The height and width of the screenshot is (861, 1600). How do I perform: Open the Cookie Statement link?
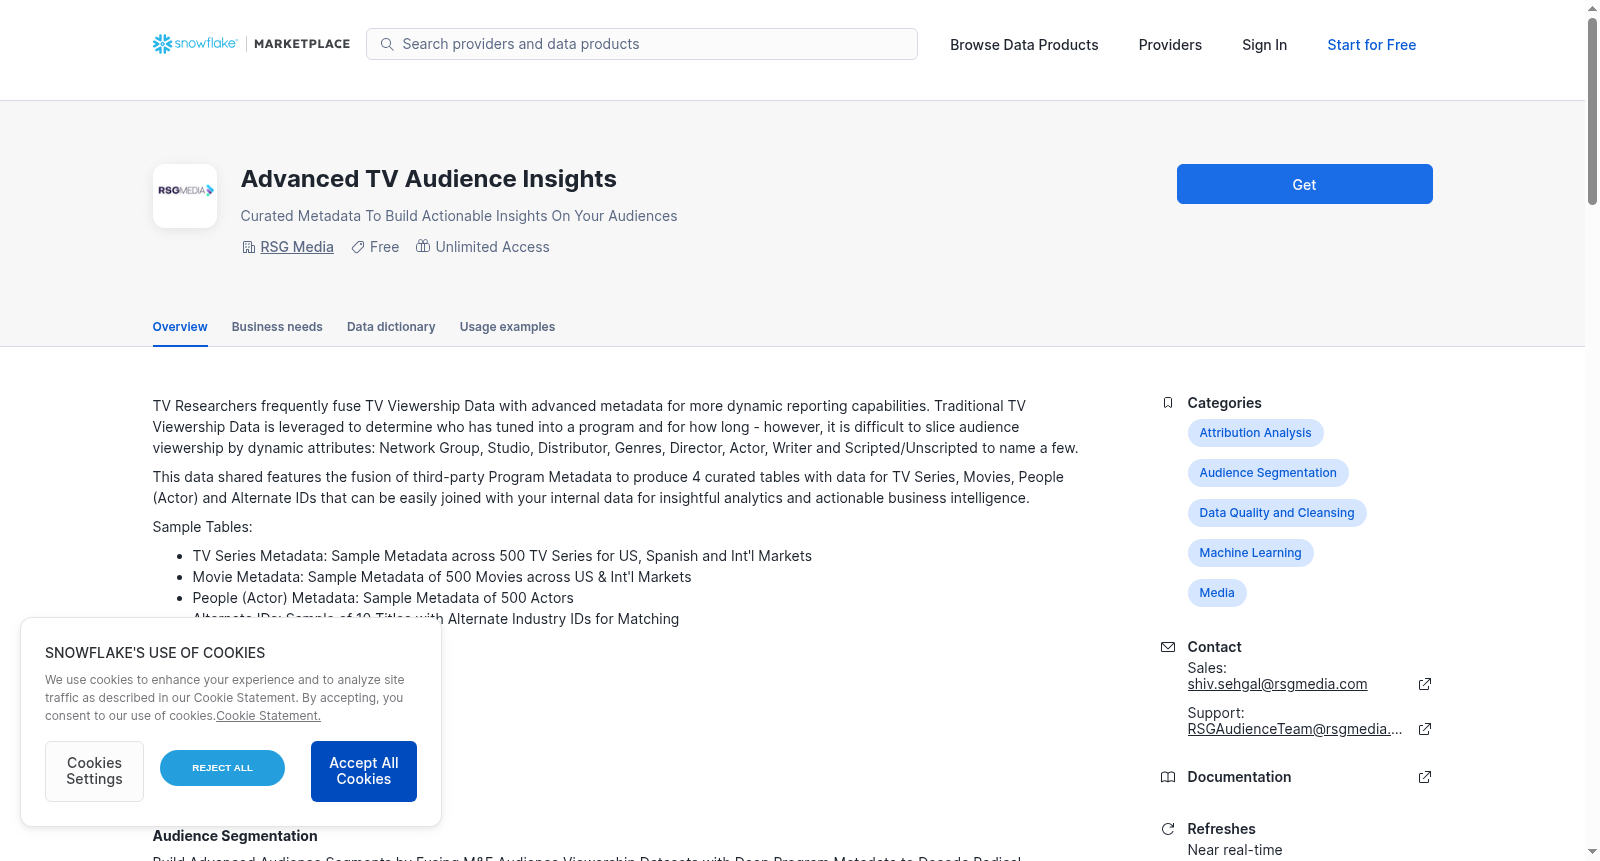pos(268,716)
